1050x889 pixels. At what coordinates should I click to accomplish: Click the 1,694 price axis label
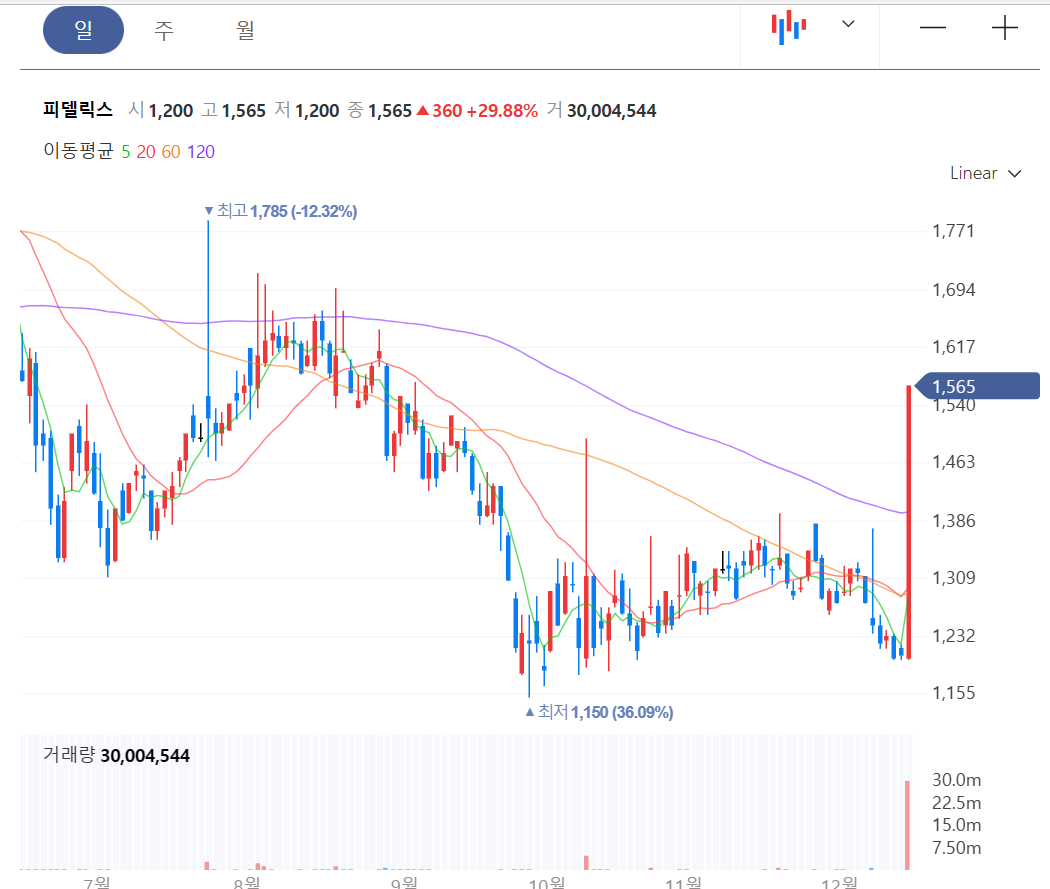(x=954, y=290)
